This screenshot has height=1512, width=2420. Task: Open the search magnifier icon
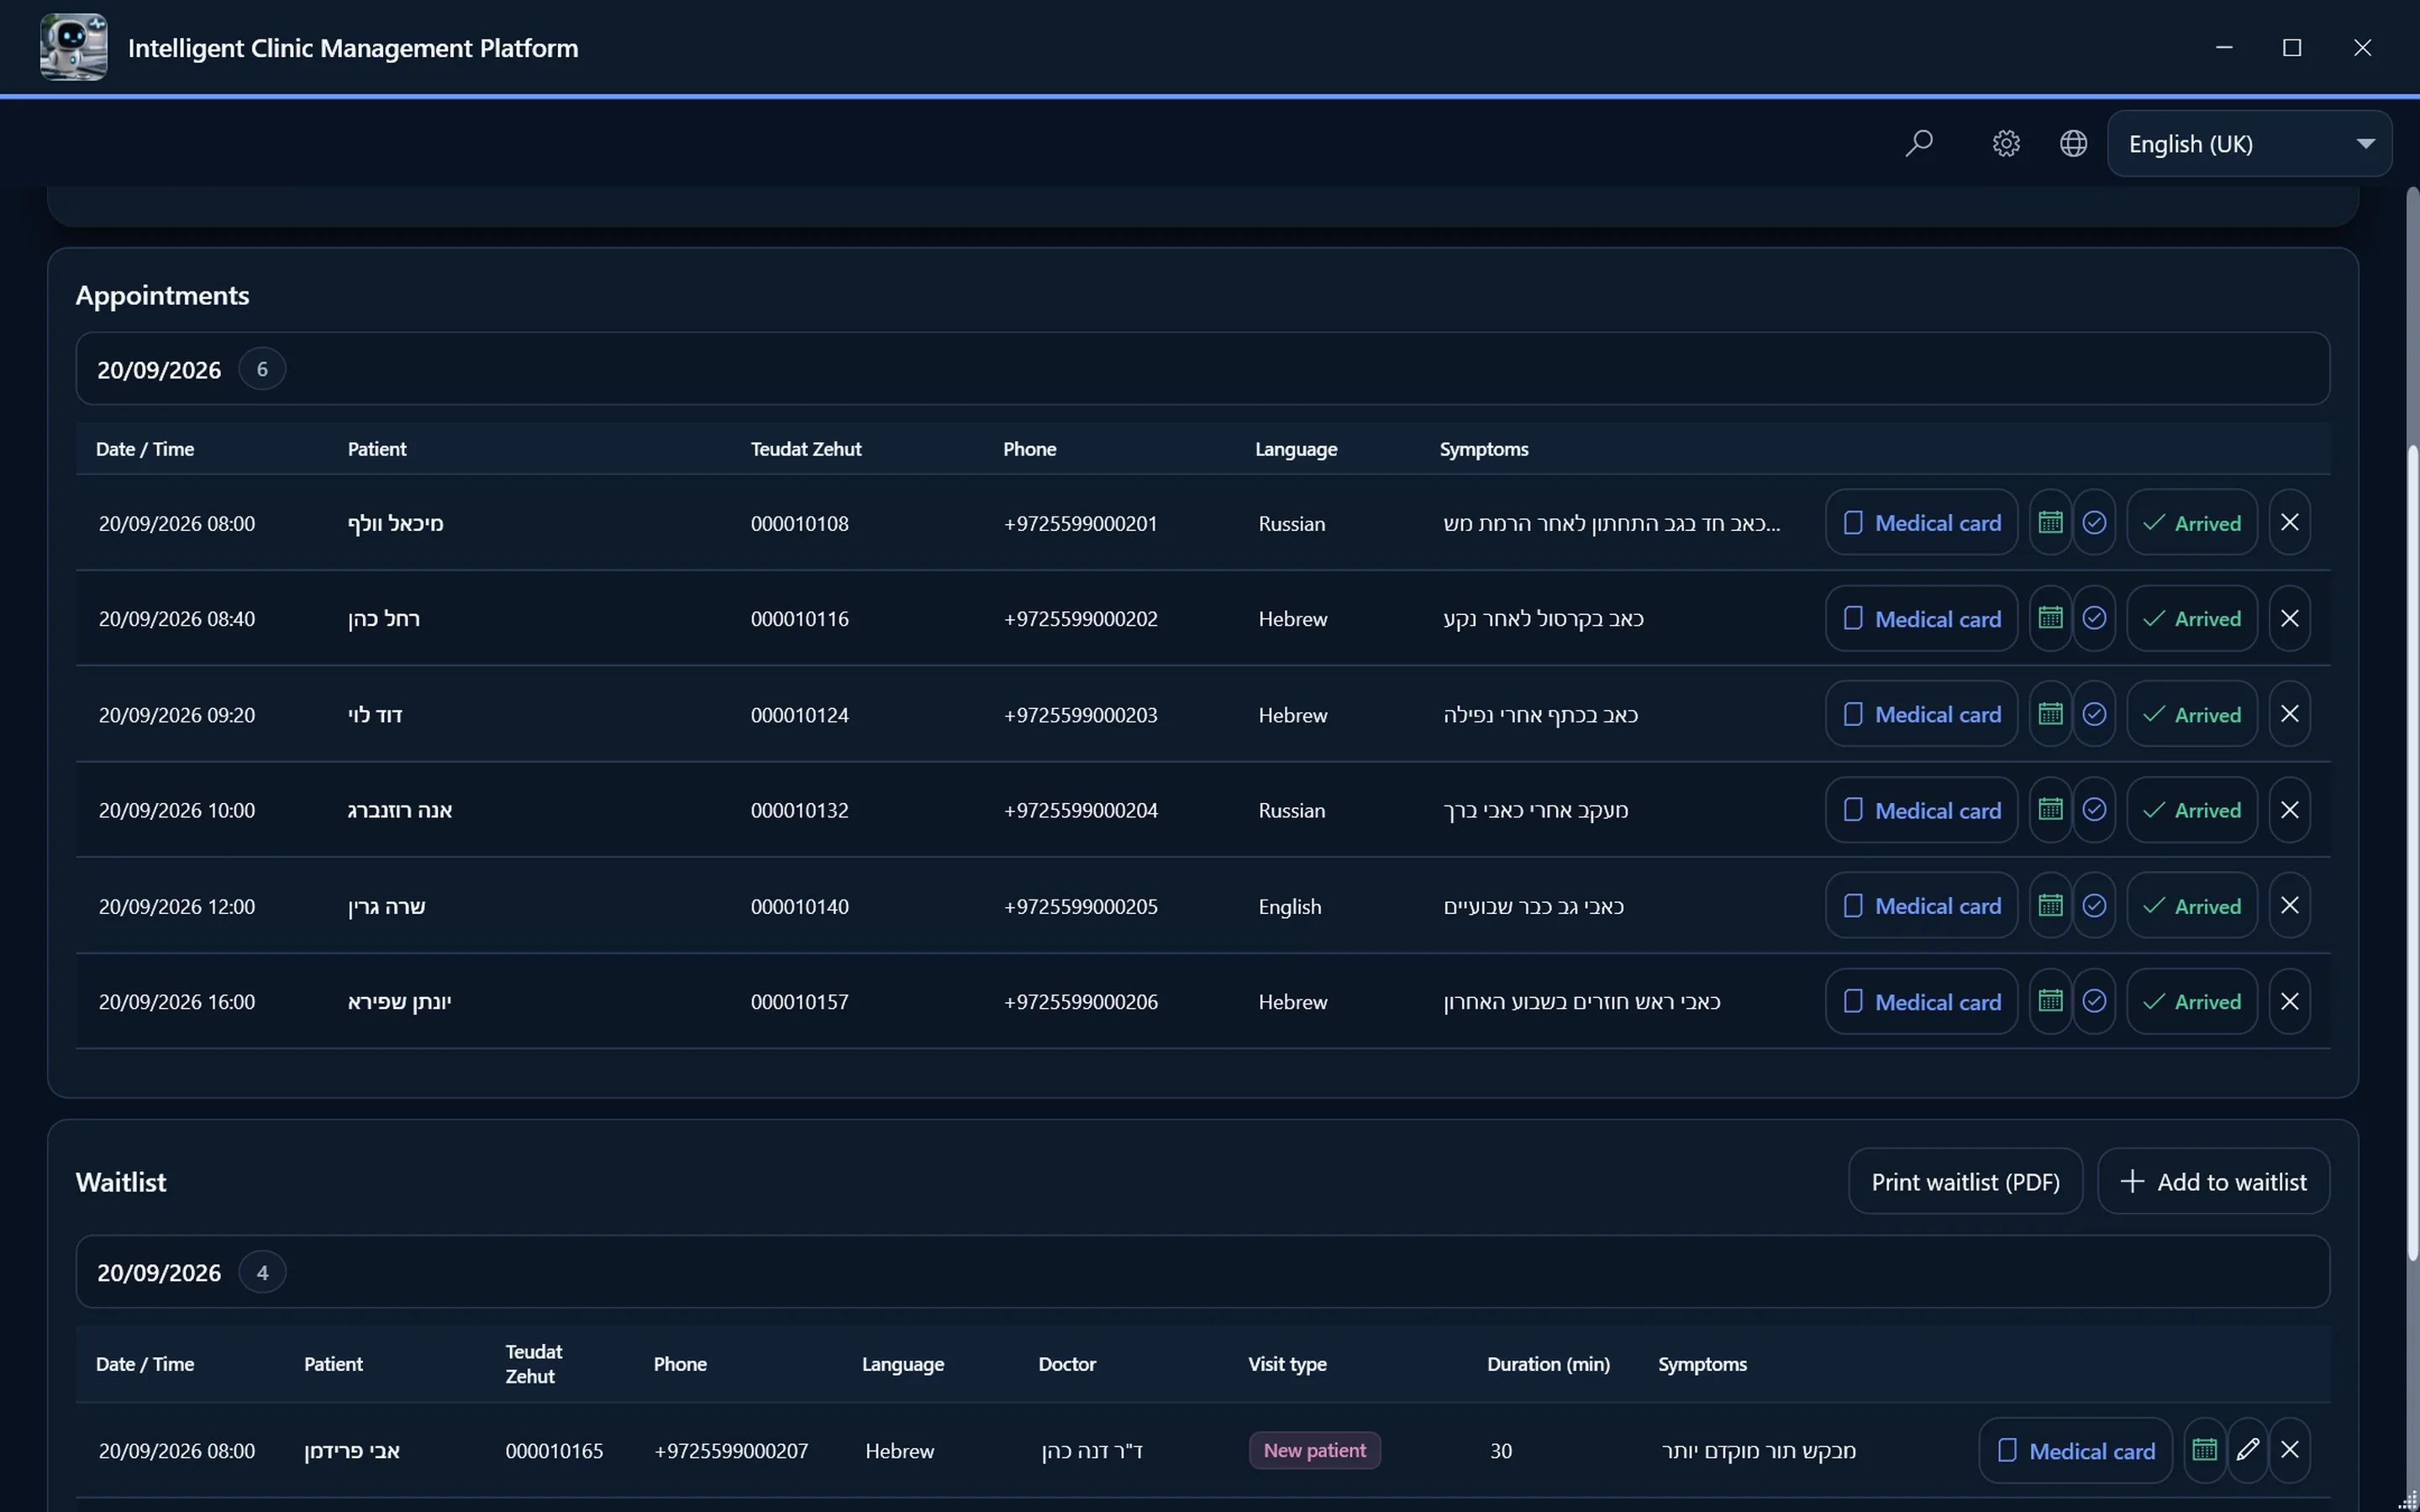pos(1918,144)
